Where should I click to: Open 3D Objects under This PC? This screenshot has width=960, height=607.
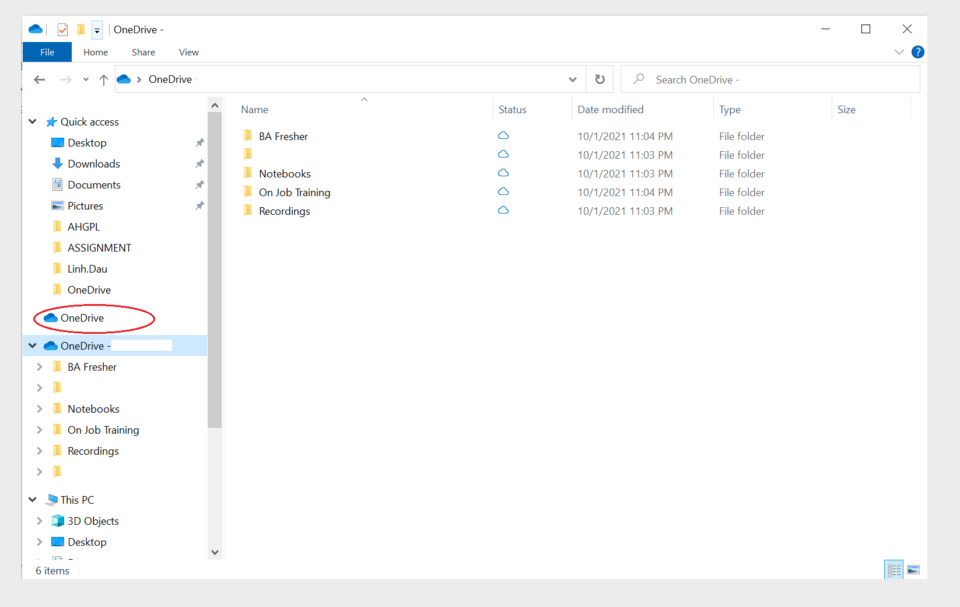pyautogui.click(x=93, y=521)
